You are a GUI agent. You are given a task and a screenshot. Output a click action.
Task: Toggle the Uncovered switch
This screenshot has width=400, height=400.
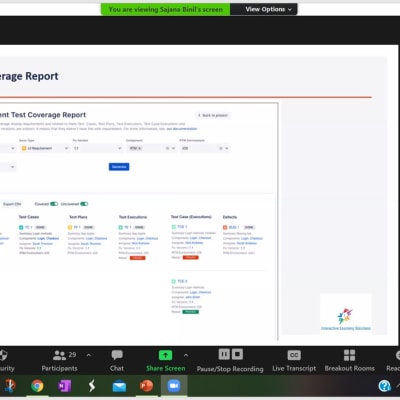[84, 204]
